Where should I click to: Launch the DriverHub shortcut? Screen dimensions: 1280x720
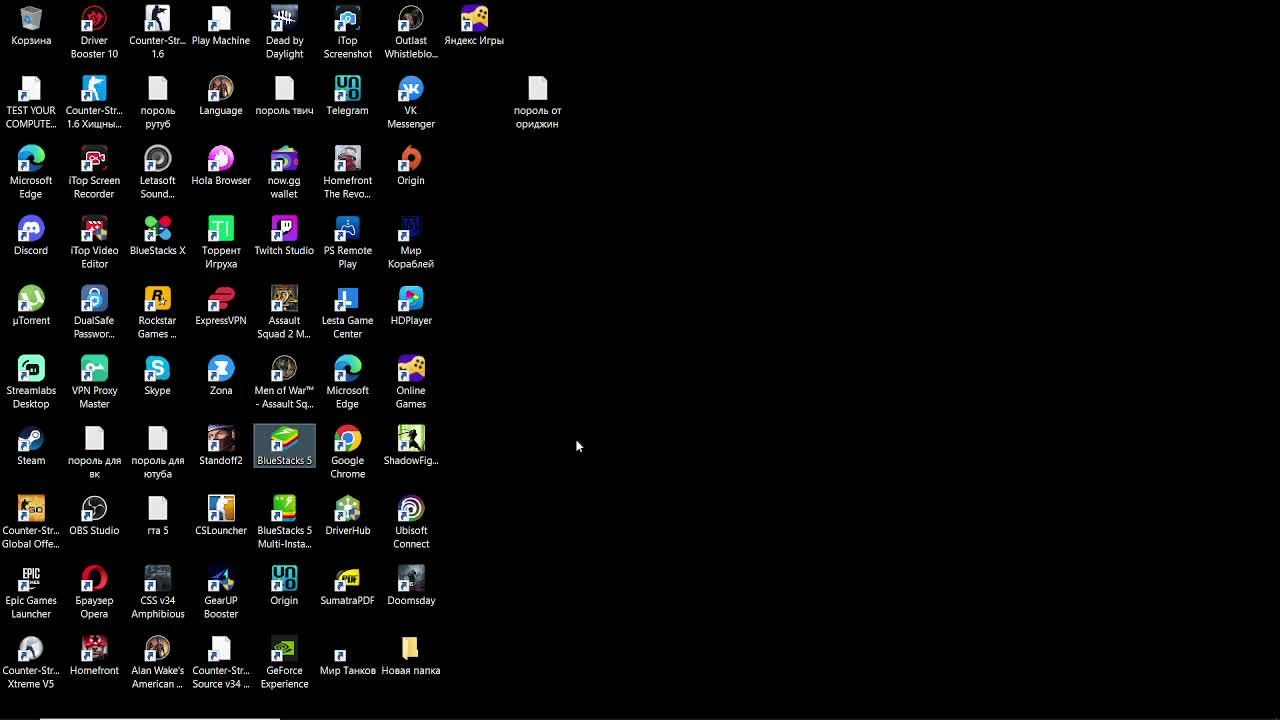coord(347,517)
